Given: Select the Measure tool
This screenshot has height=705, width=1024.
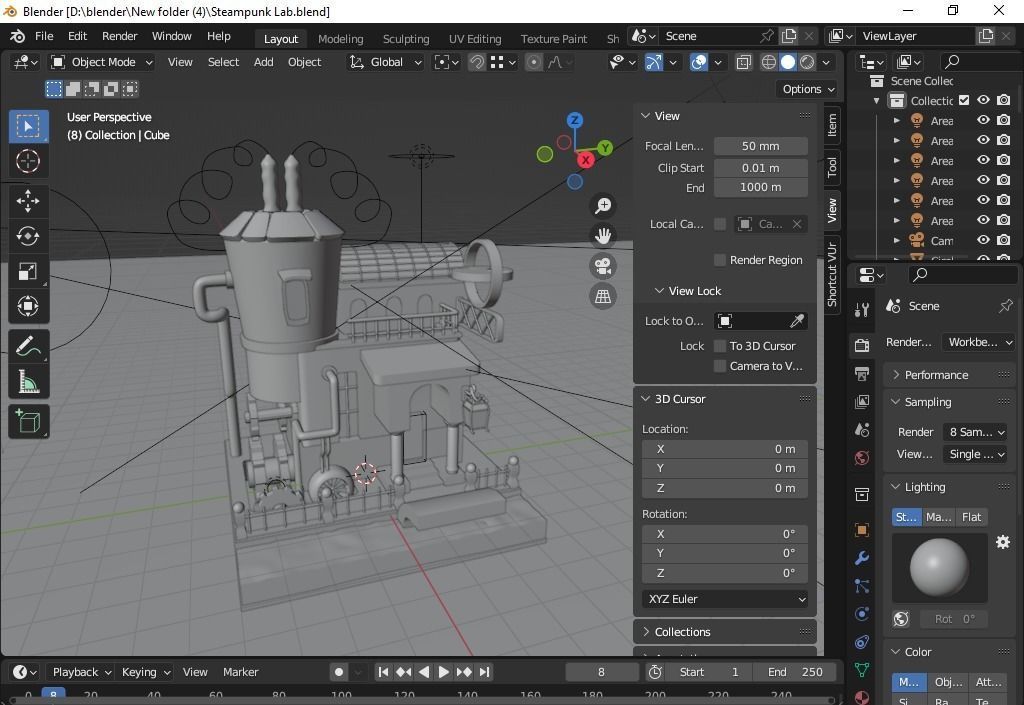Looking at the screenshot, I should 28,380.
